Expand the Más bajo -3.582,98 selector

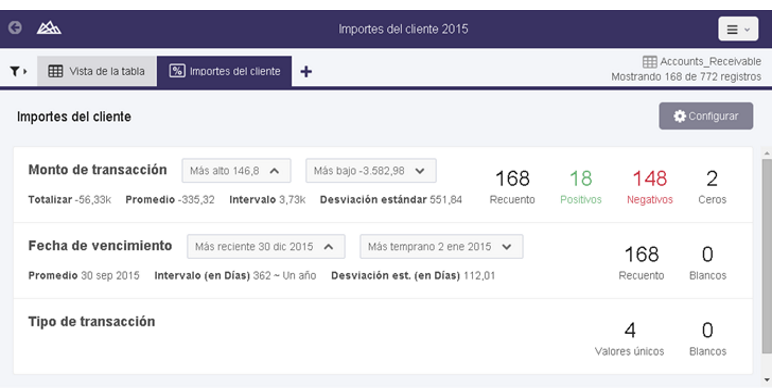pyautogui.click(x=371, y=171)
